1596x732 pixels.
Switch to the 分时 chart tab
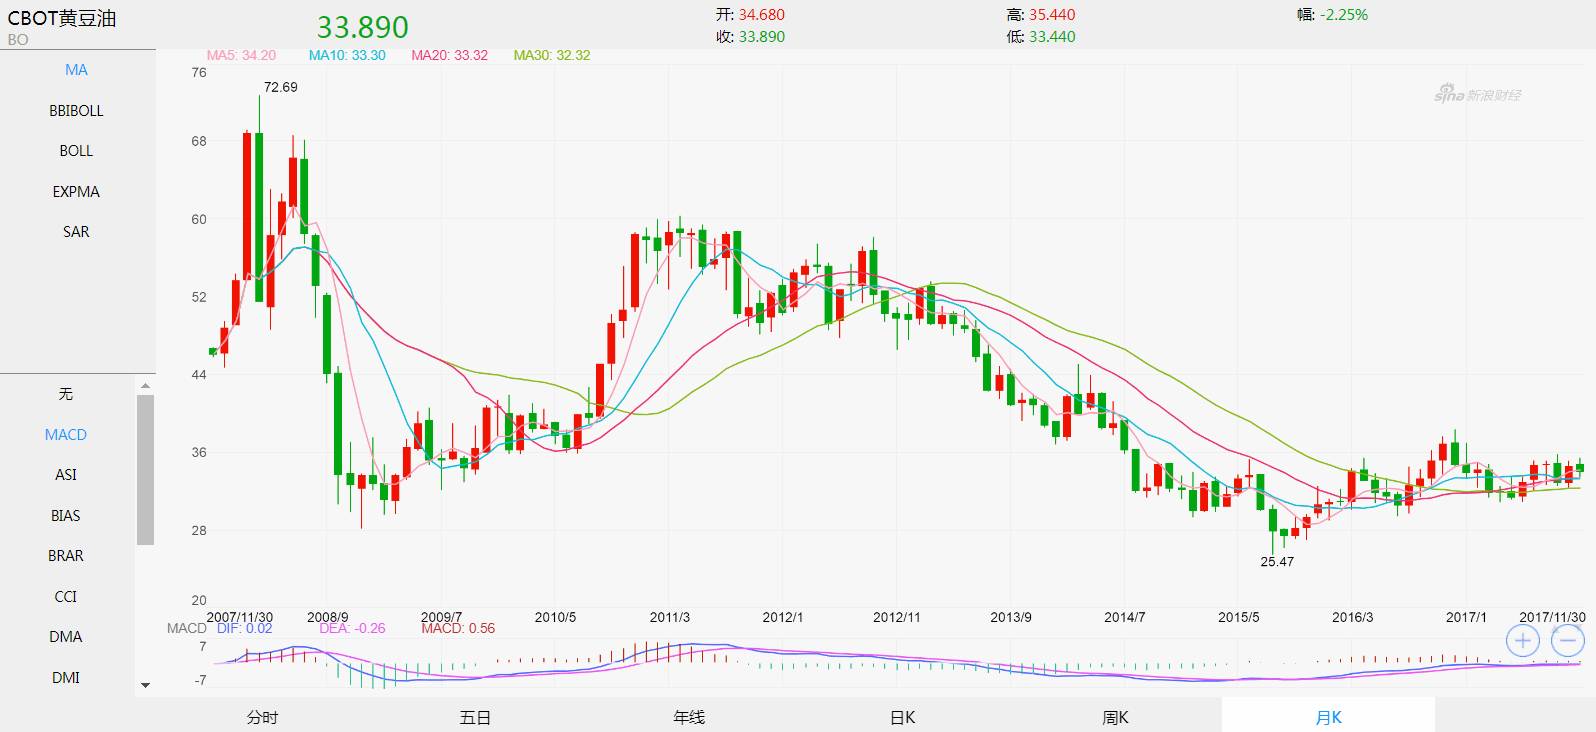click(x=262, y=717)
